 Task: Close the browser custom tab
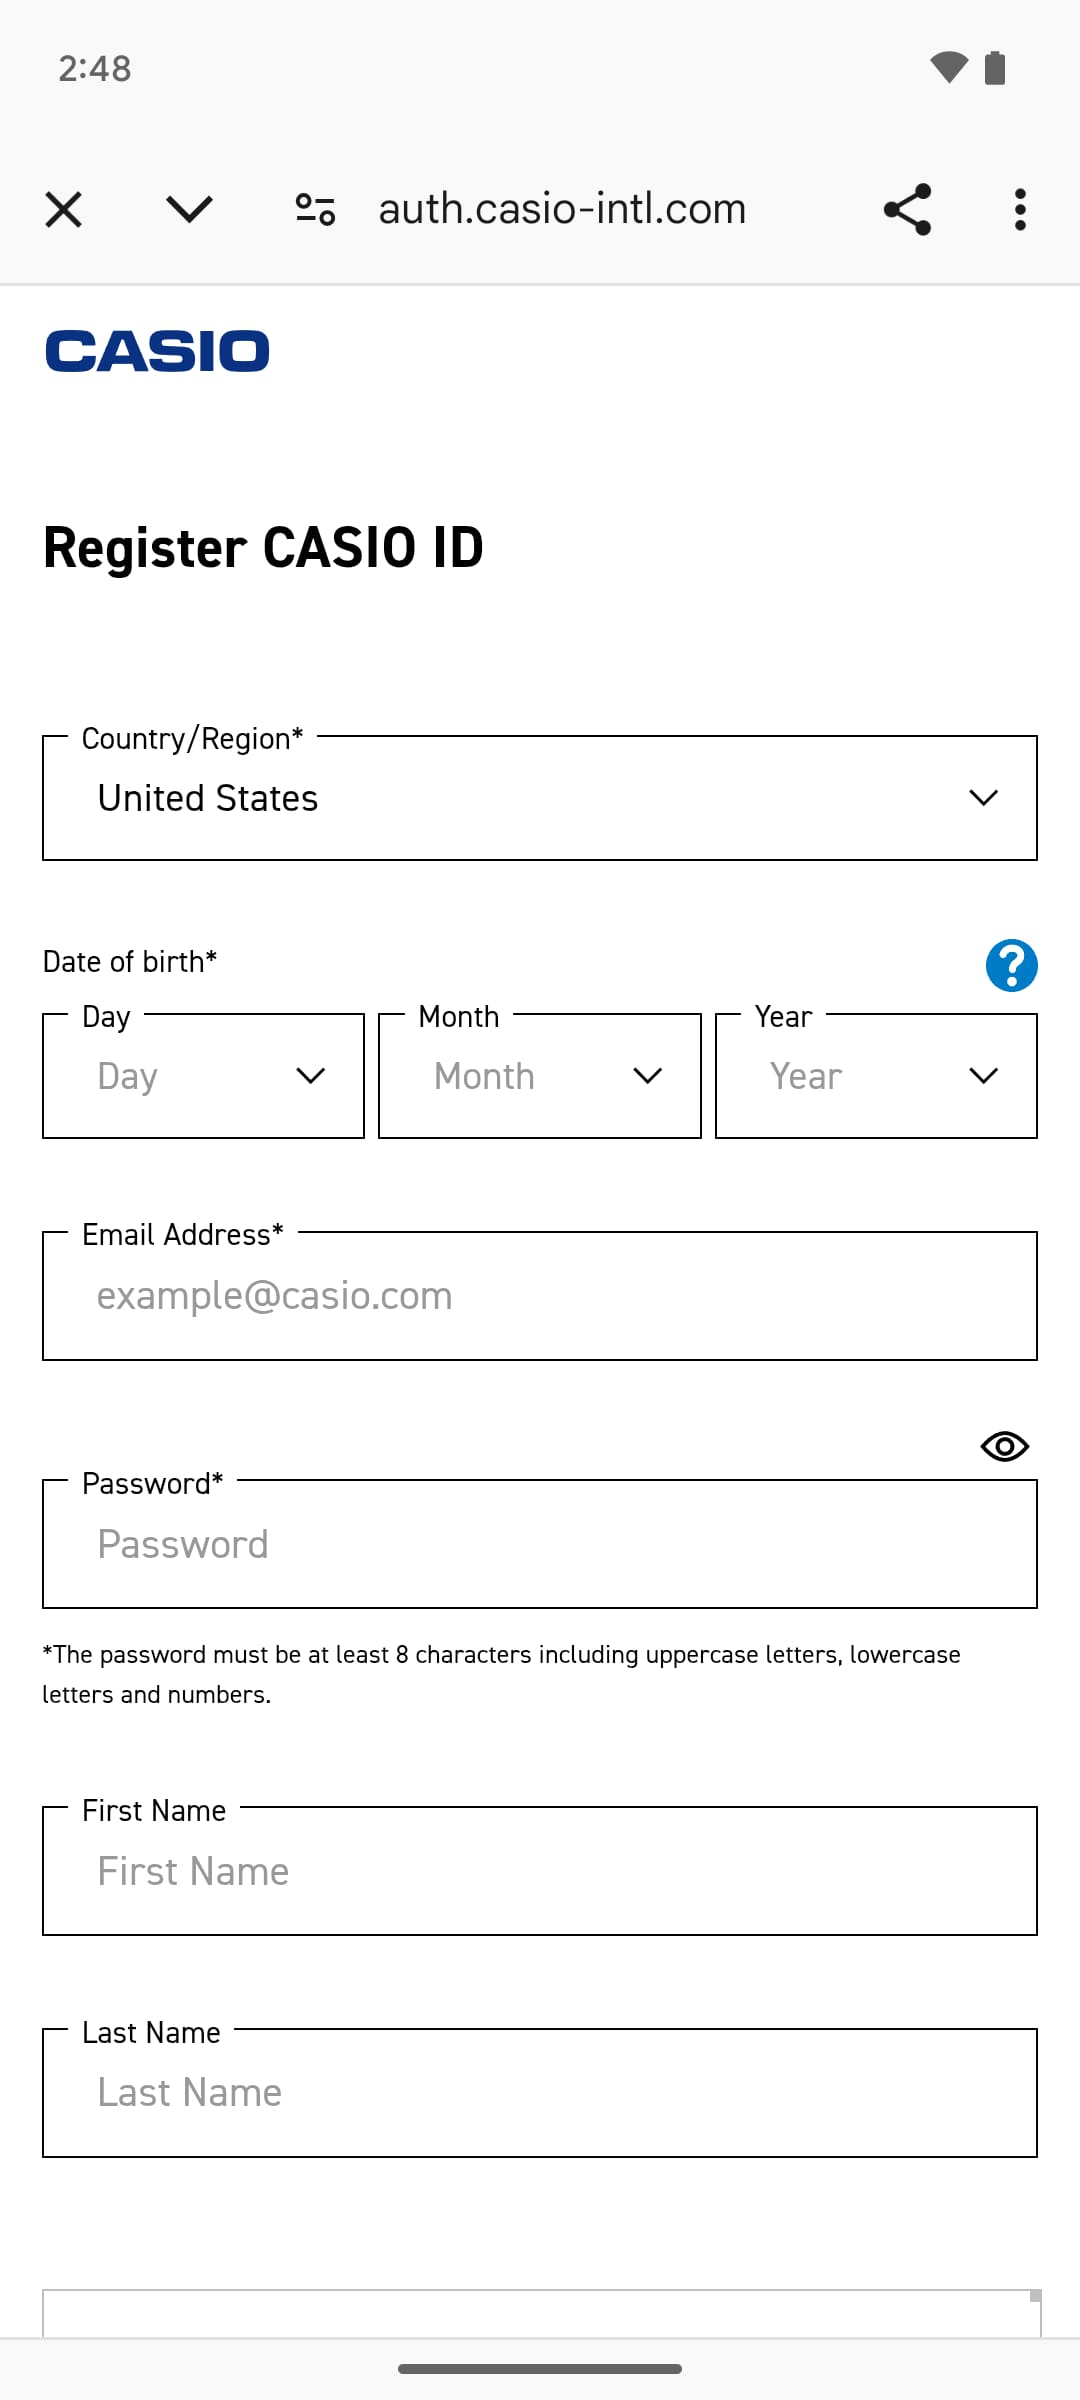(64, 210)
